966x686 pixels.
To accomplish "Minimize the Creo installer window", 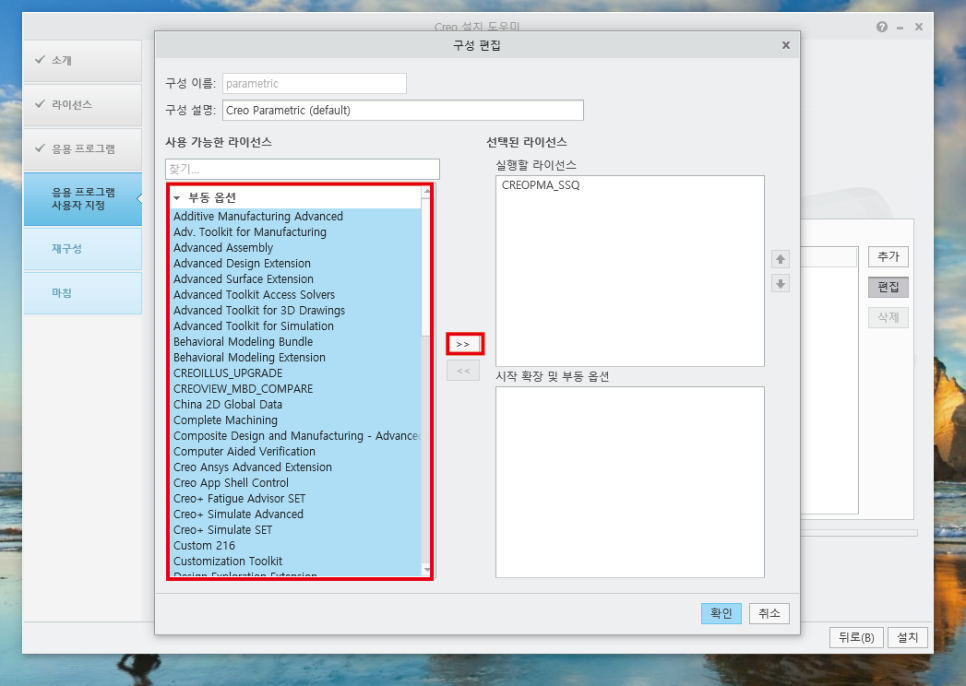I will (x=900, y=28).
